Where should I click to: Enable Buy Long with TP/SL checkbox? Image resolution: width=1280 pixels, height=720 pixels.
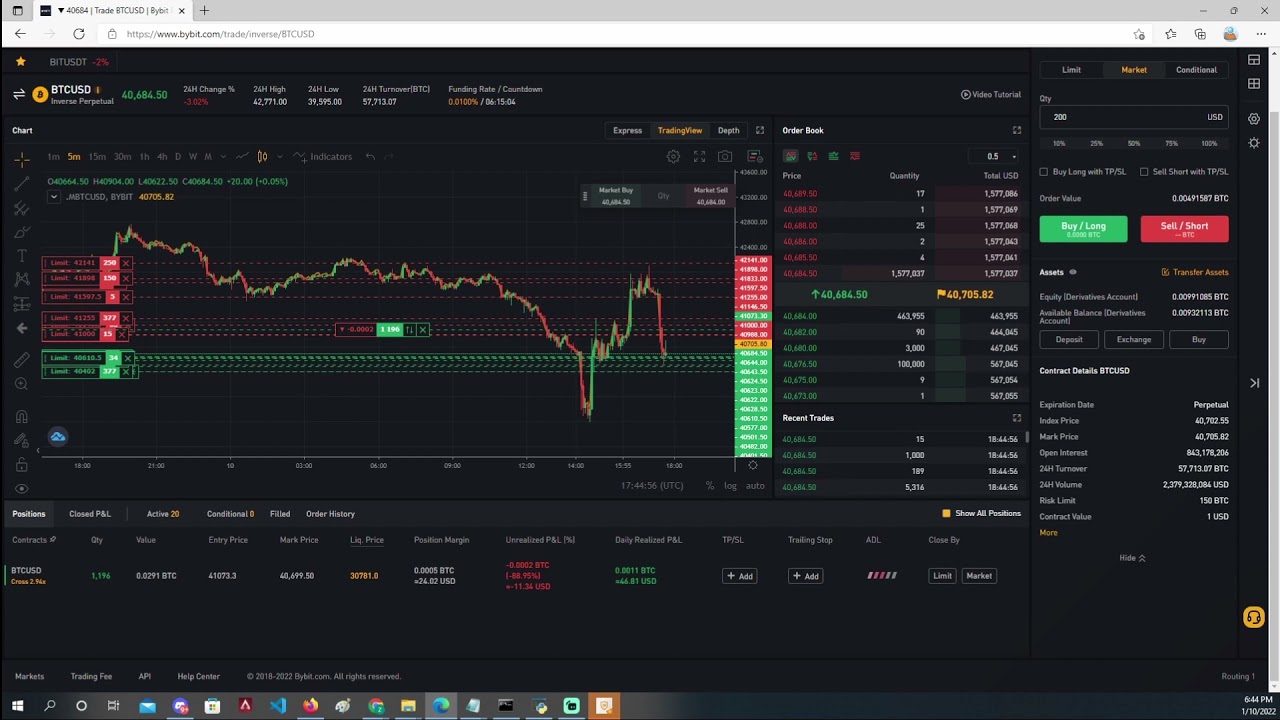pos(1044,172)
